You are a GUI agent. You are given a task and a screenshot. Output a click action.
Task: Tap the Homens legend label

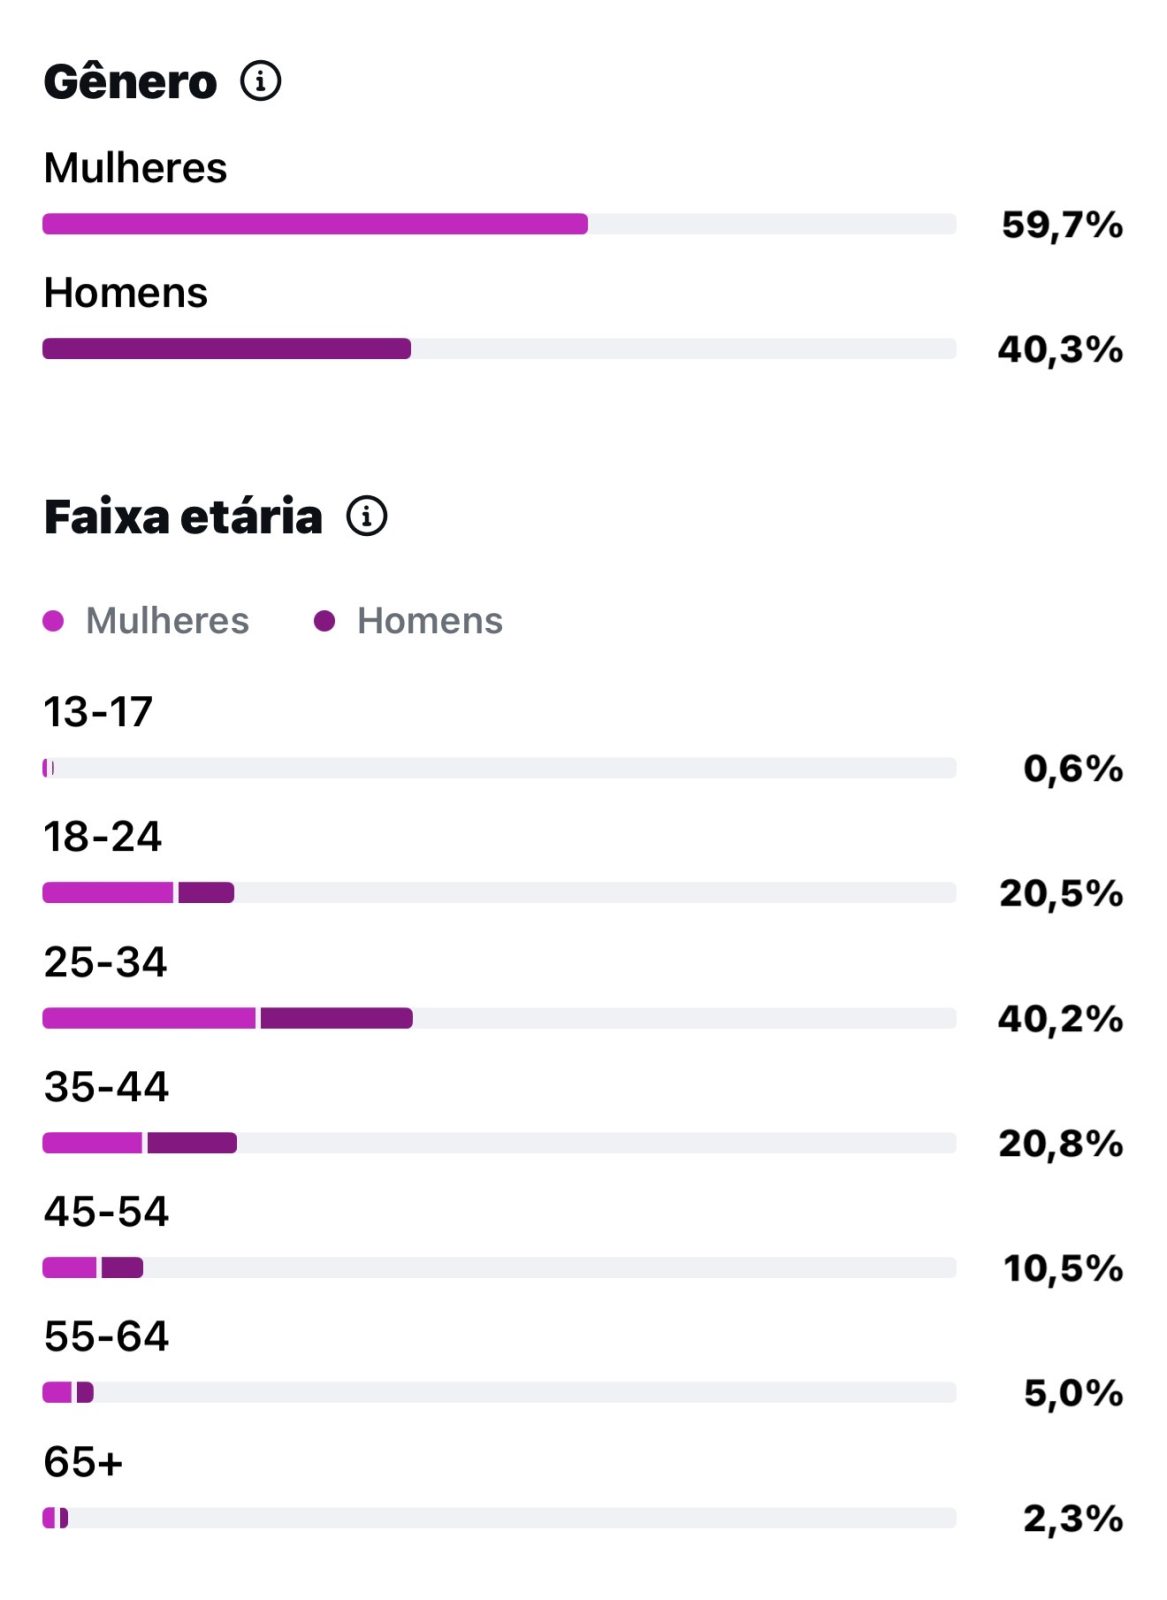[430, 621]
